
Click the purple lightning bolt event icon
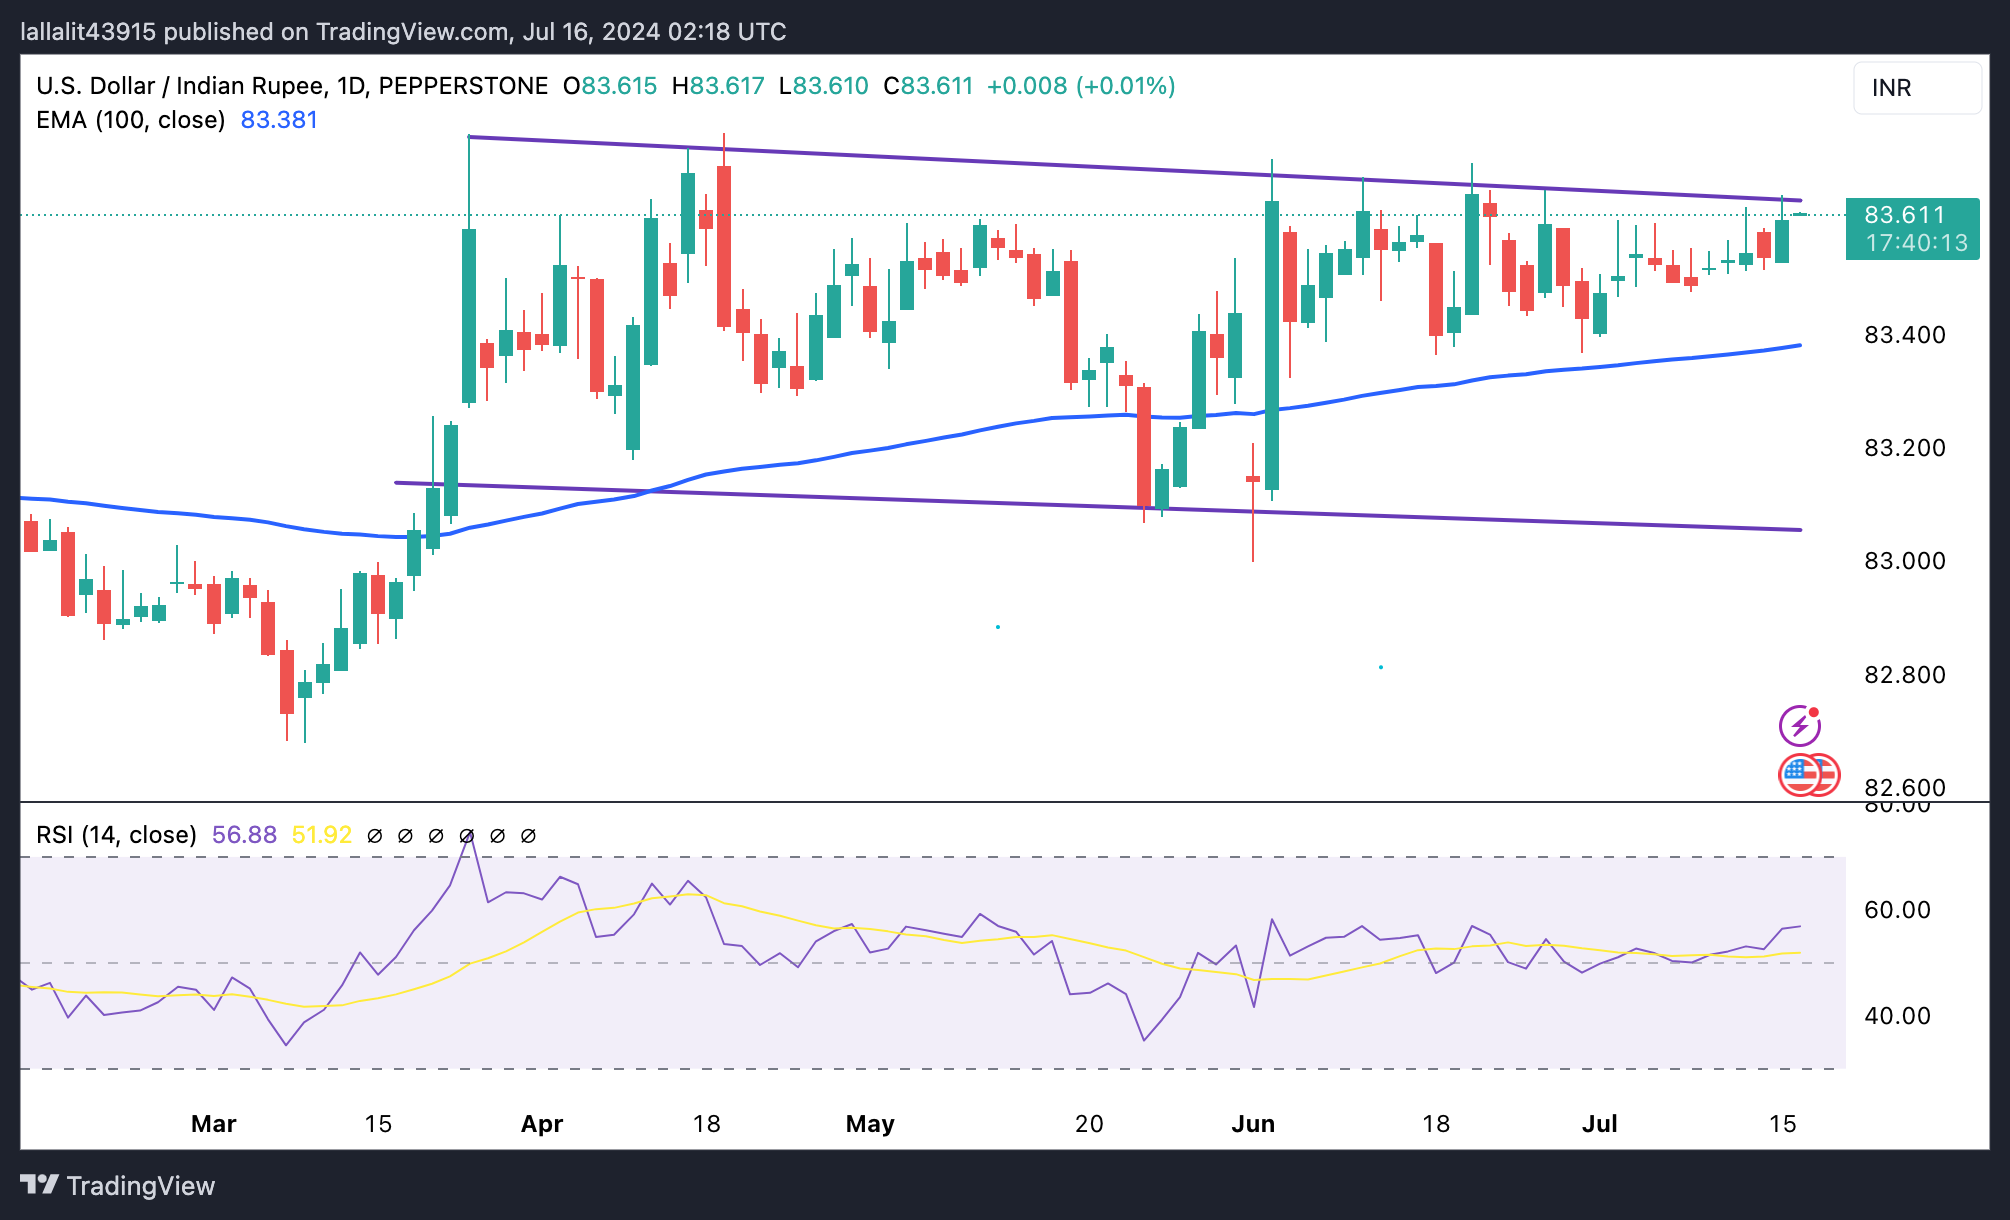coord(1799,726)
